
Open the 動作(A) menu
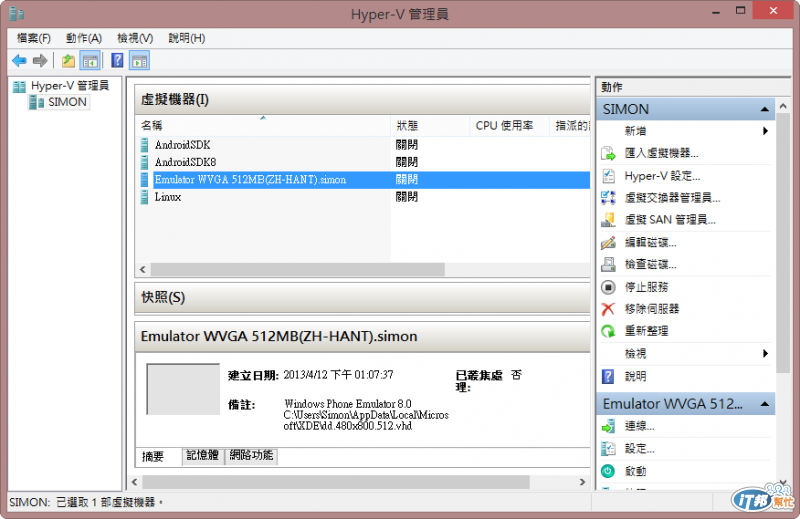point(84,38)
